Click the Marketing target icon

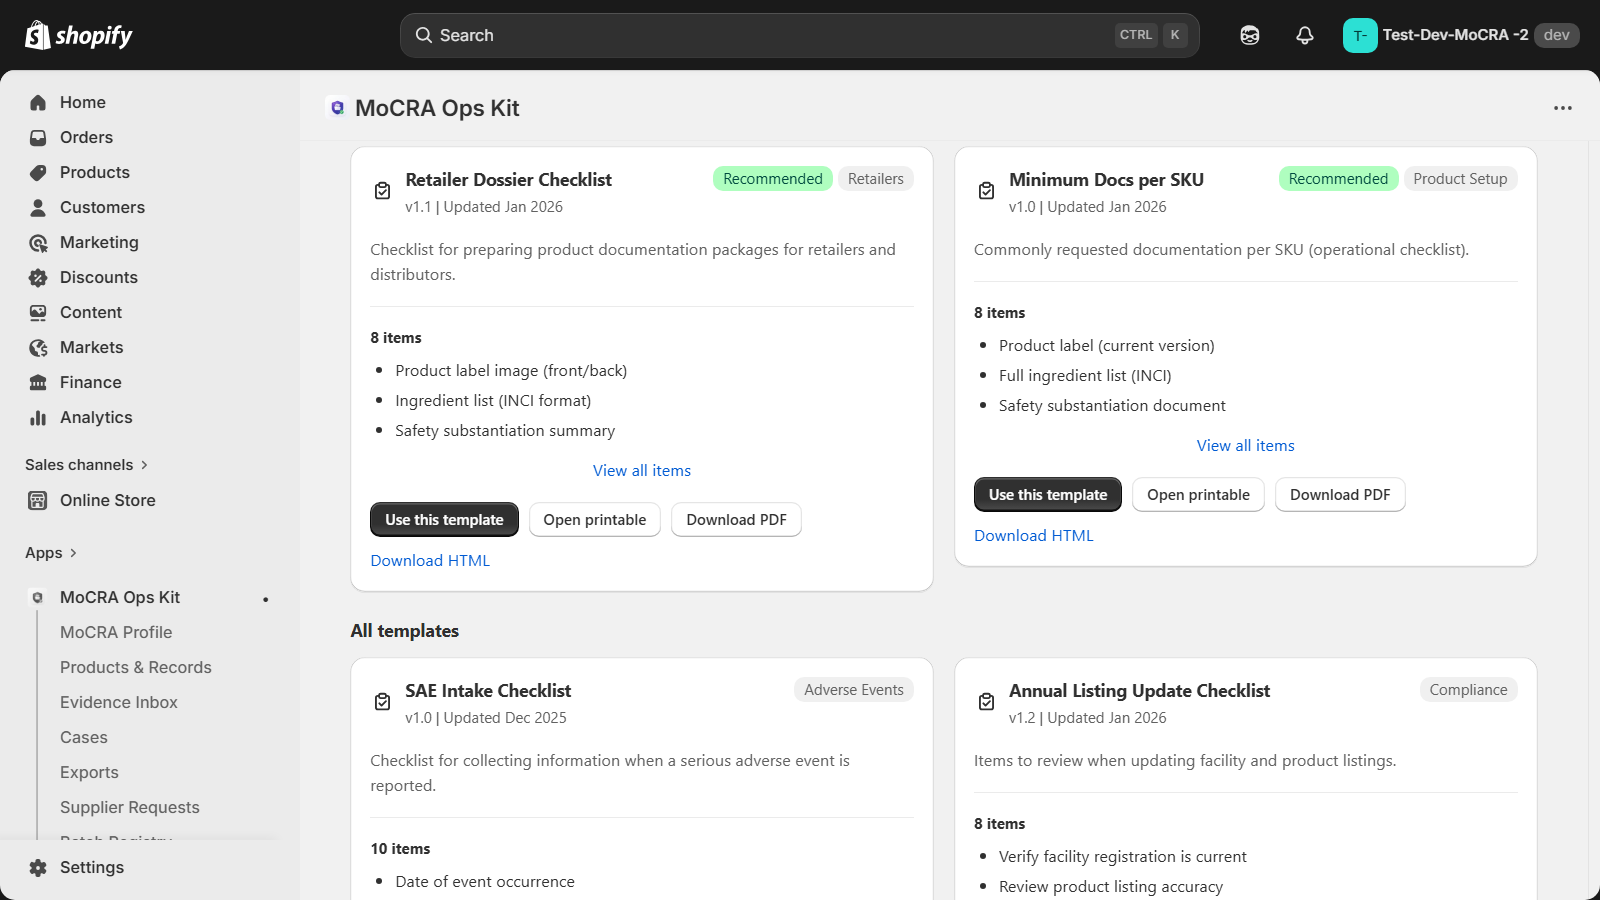point(38,242)
